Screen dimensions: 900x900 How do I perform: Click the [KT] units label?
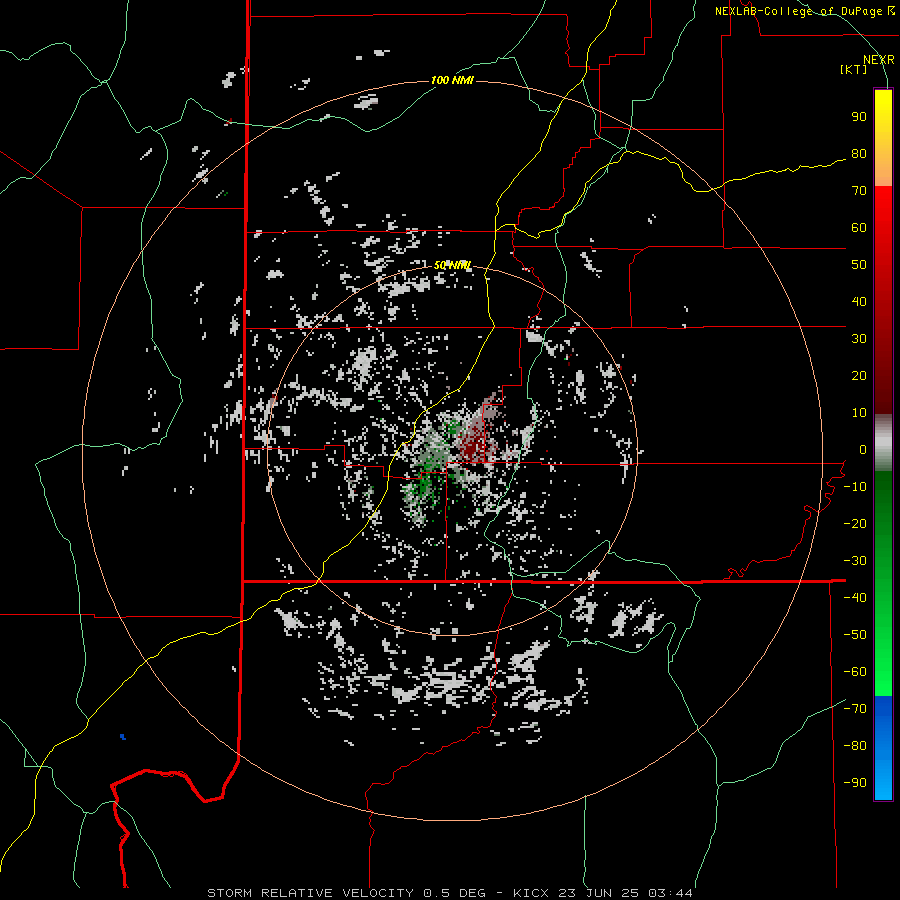pyautogui.click(x=853, y=69)
